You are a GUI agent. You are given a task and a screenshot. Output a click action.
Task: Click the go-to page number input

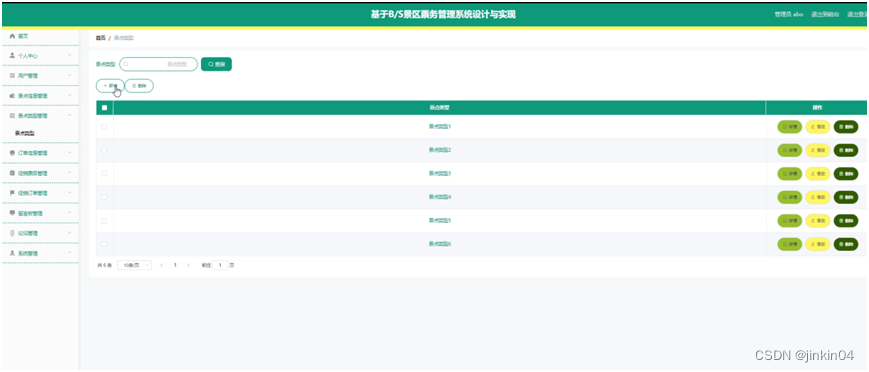pyautogui.click(x=220, y=266)
